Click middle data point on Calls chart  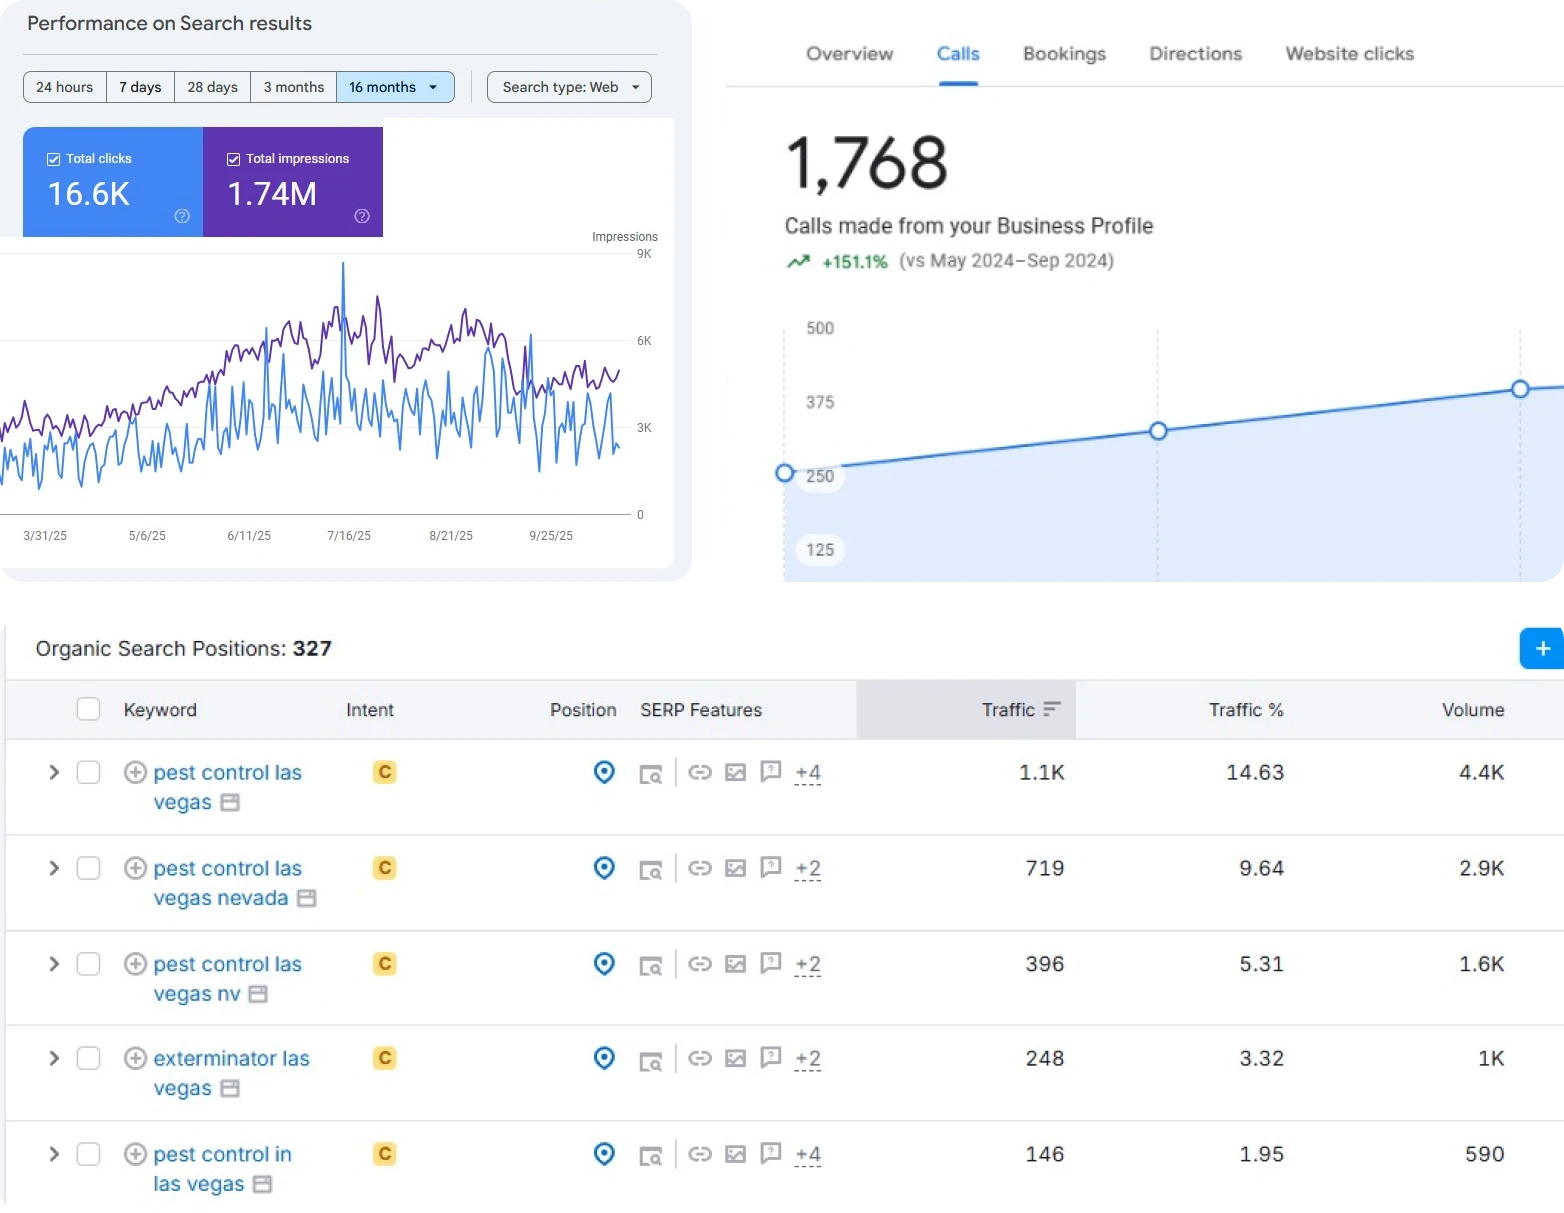click(1158, 431)
